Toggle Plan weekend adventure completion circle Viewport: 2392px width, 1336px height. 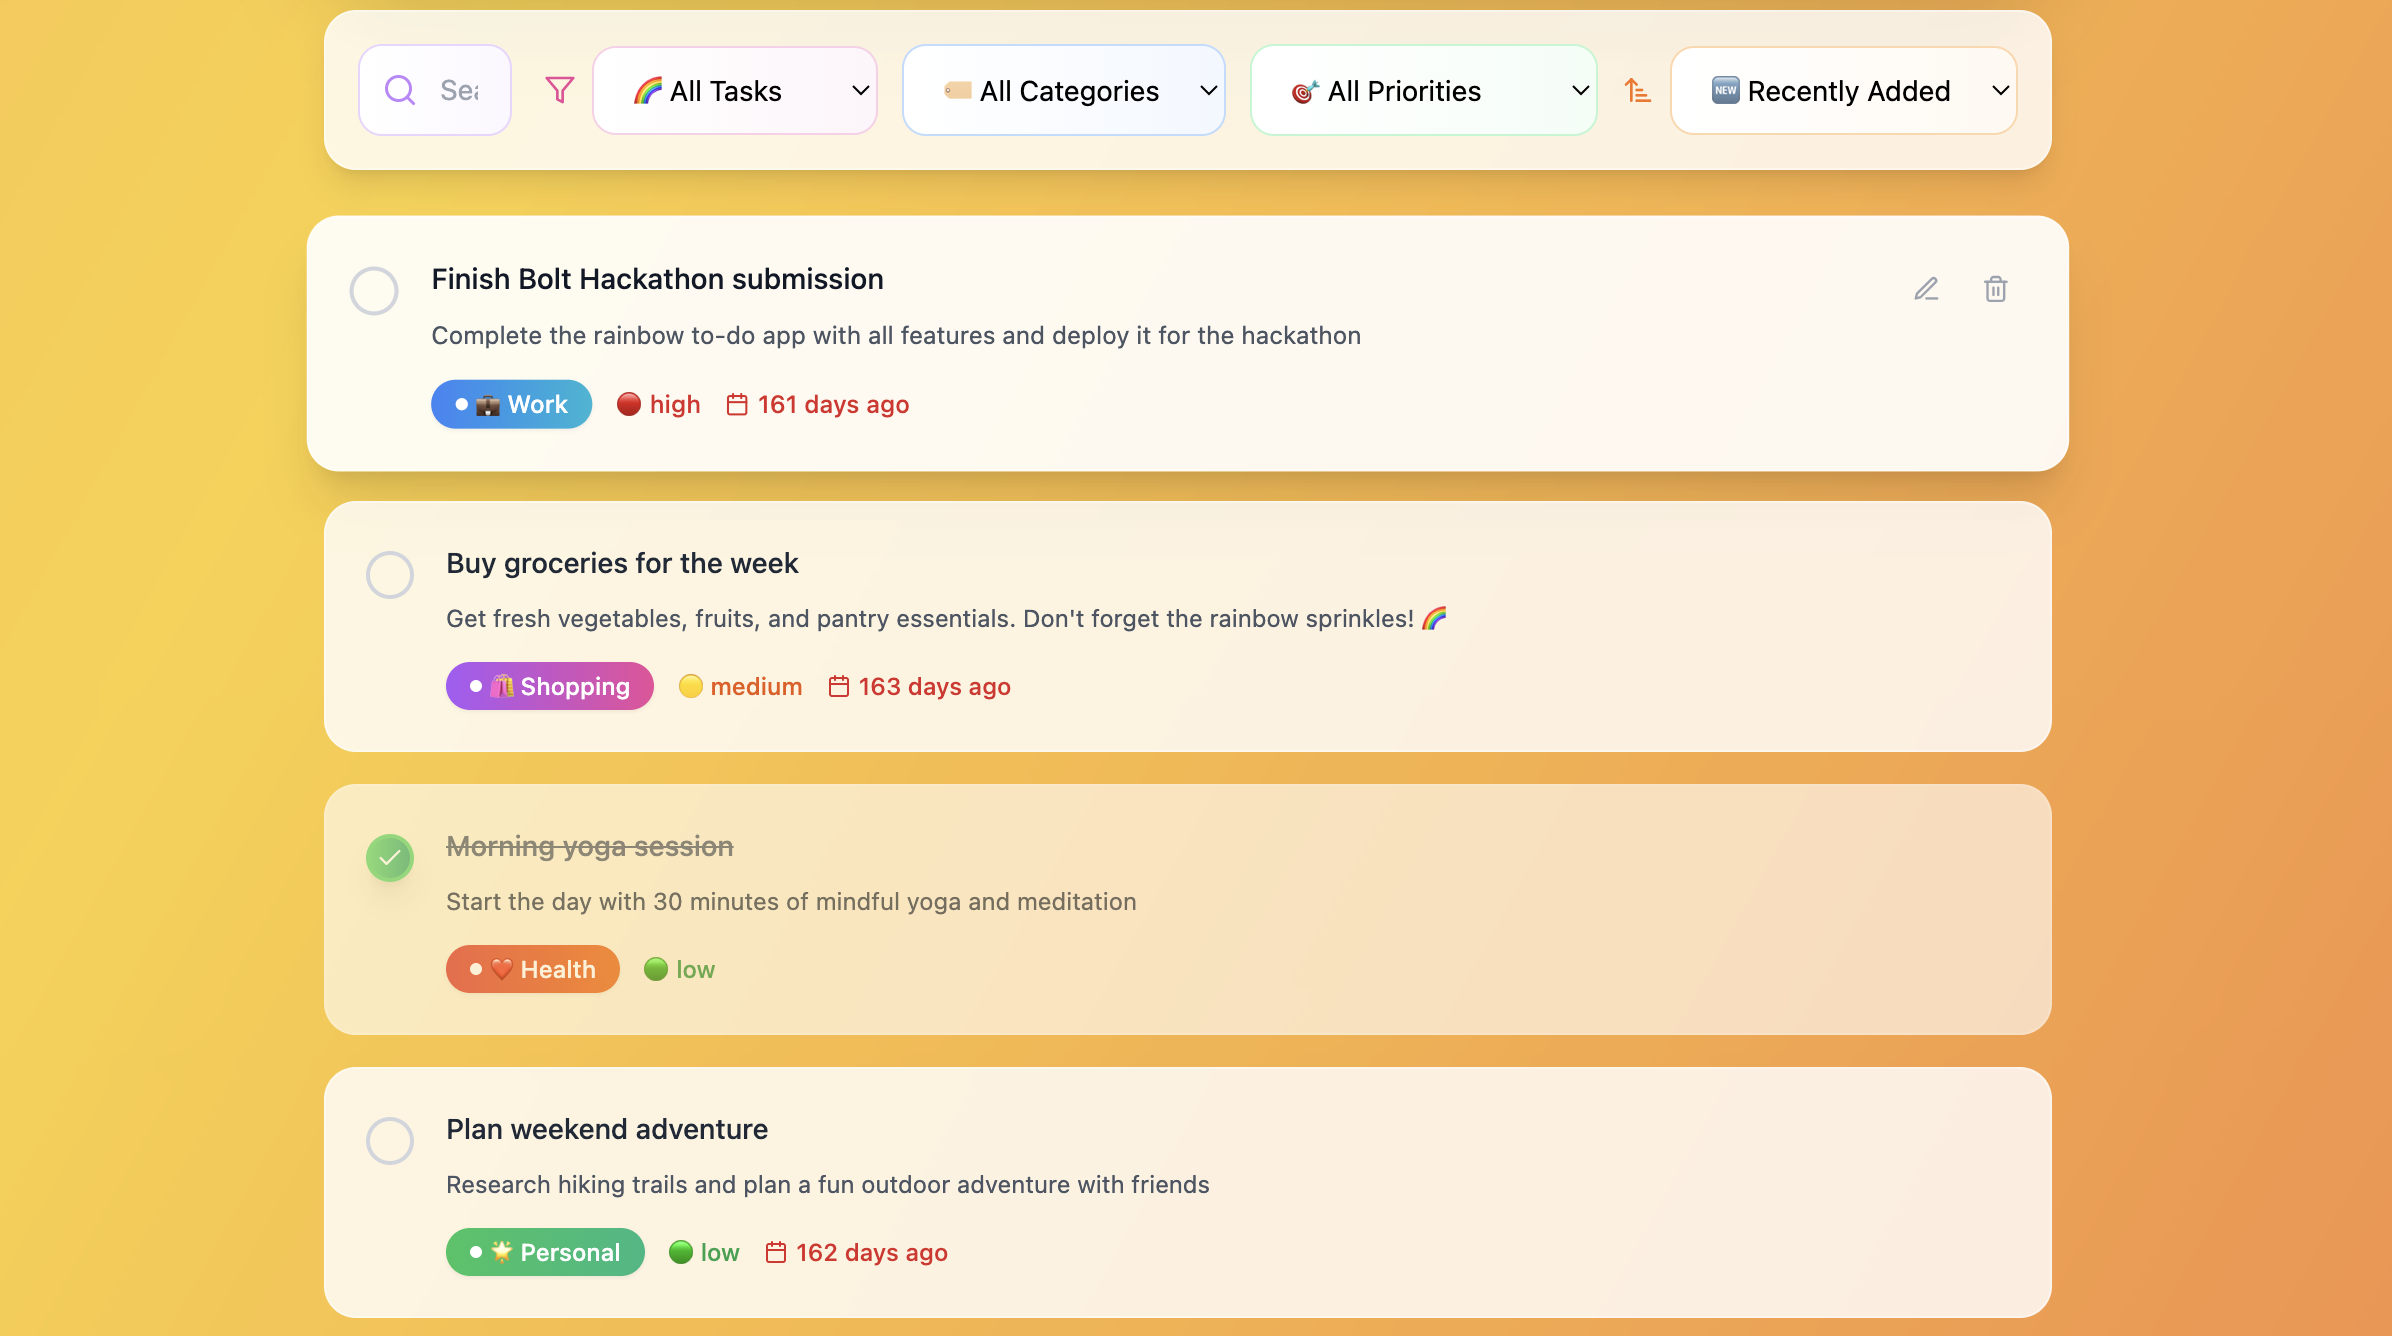point(390,1141)
